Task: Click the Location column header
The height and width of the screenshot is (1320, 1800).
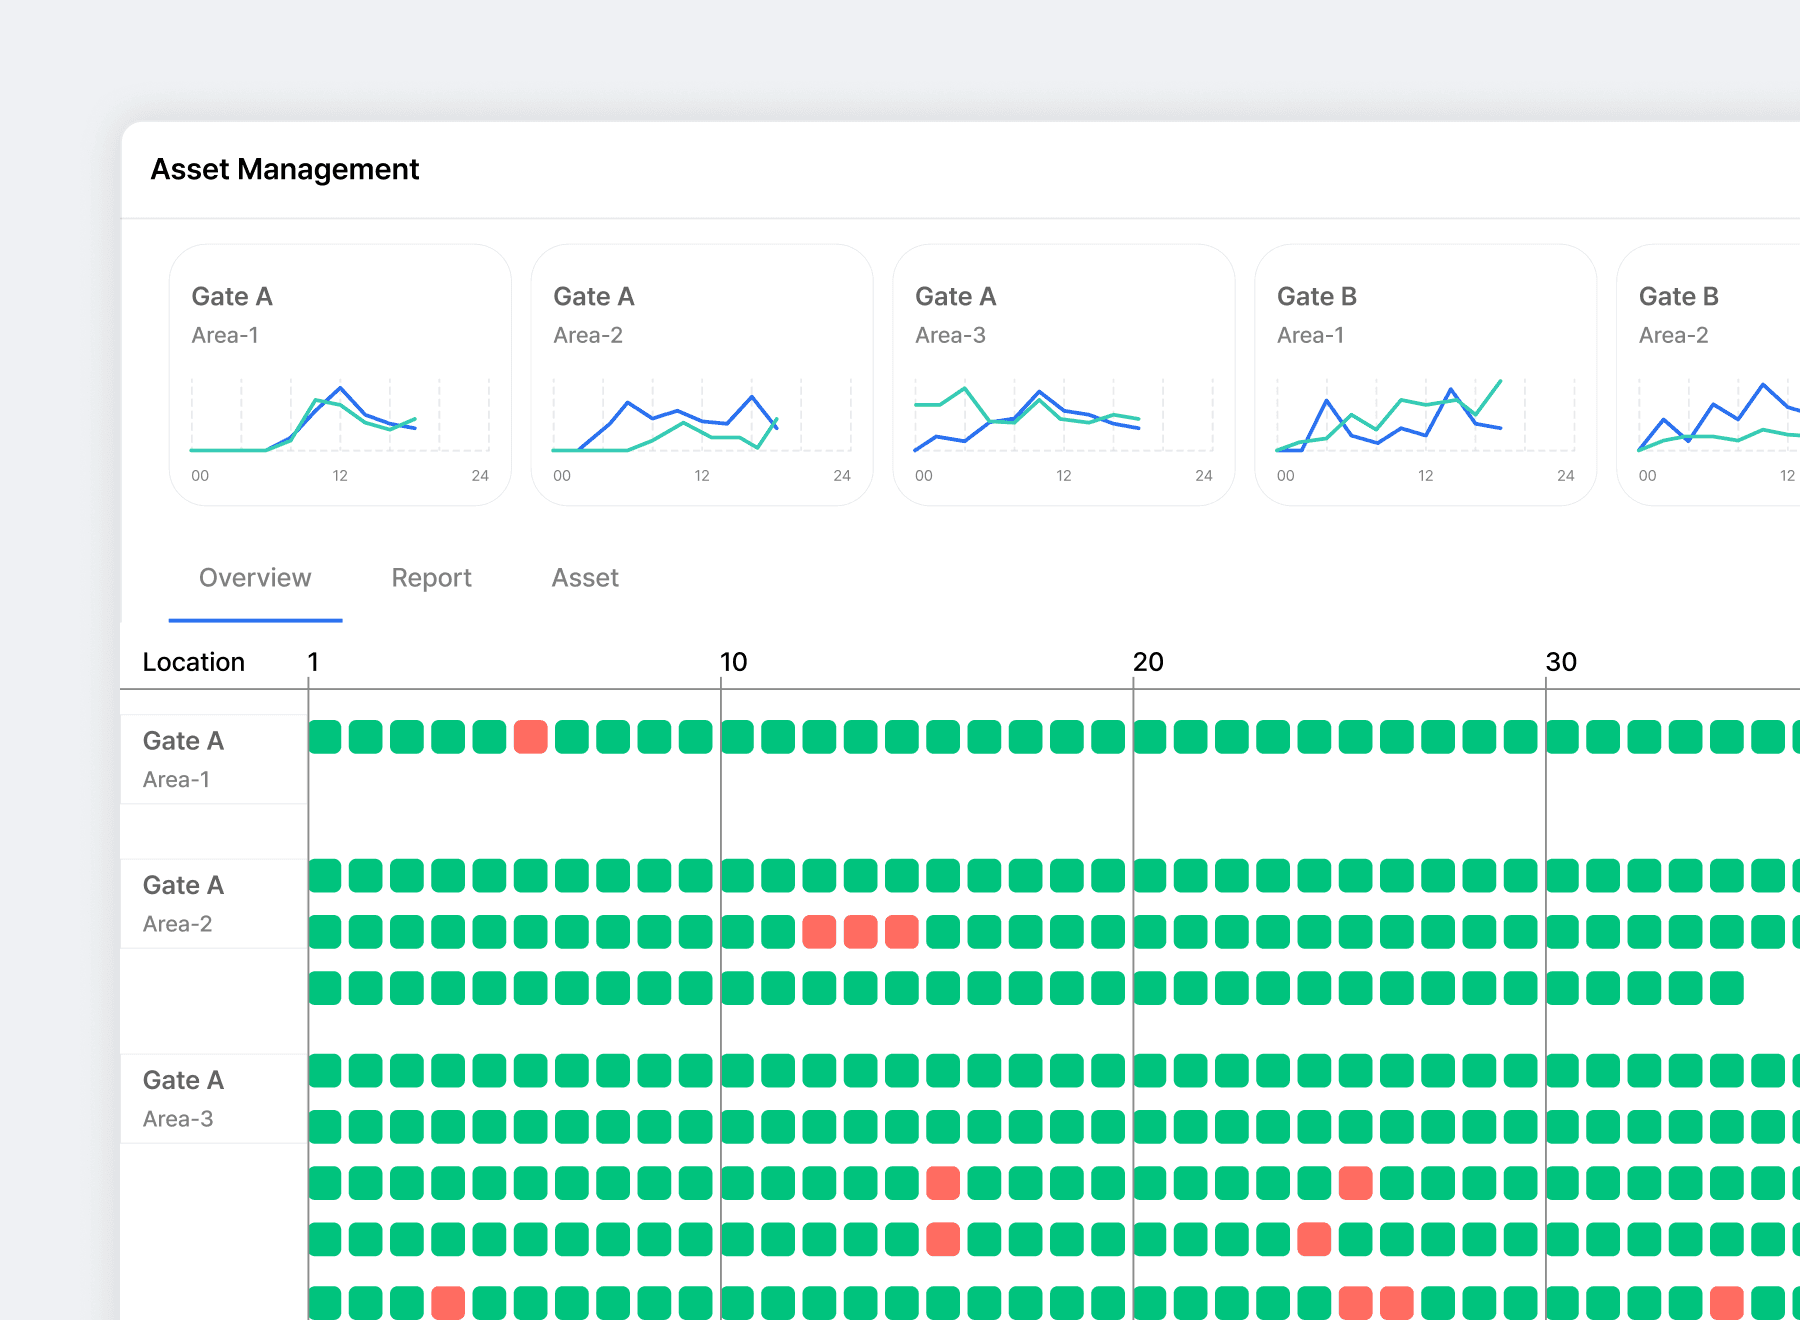Action: pyautogui.click(x=194, y=662)
